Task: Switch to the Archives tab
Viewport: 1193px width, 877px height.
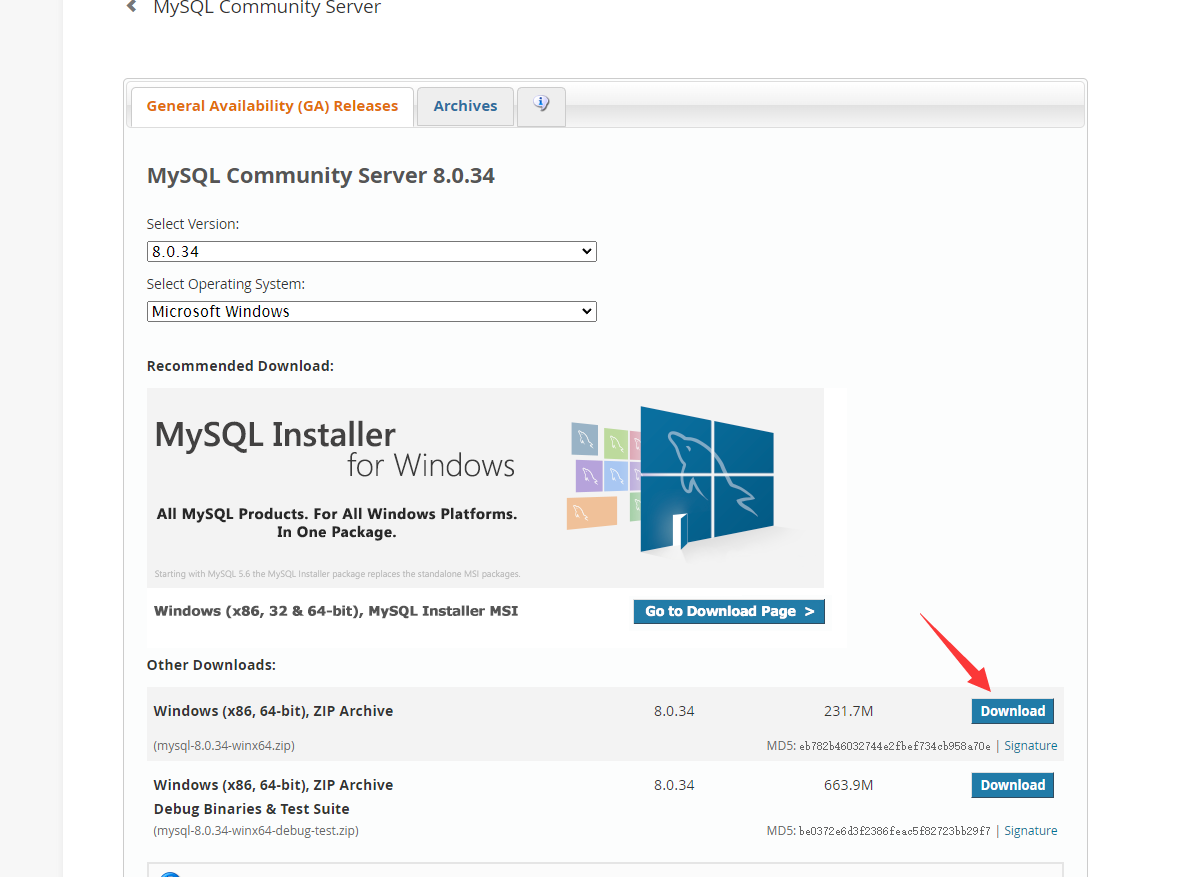Action: pyautogui.click(x=465, y=106)
